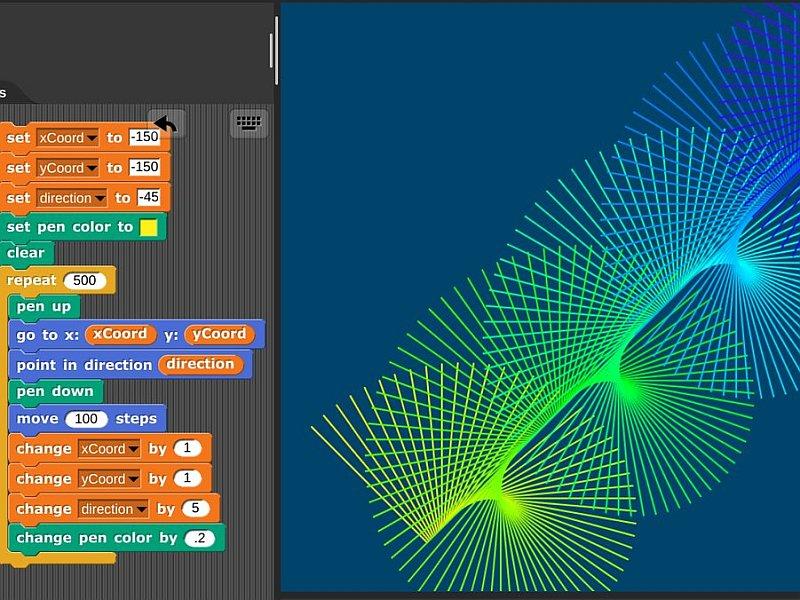800x600 pixels.
Task: Toggle keyboard entry mode icon
Action: tap(249, 124)
